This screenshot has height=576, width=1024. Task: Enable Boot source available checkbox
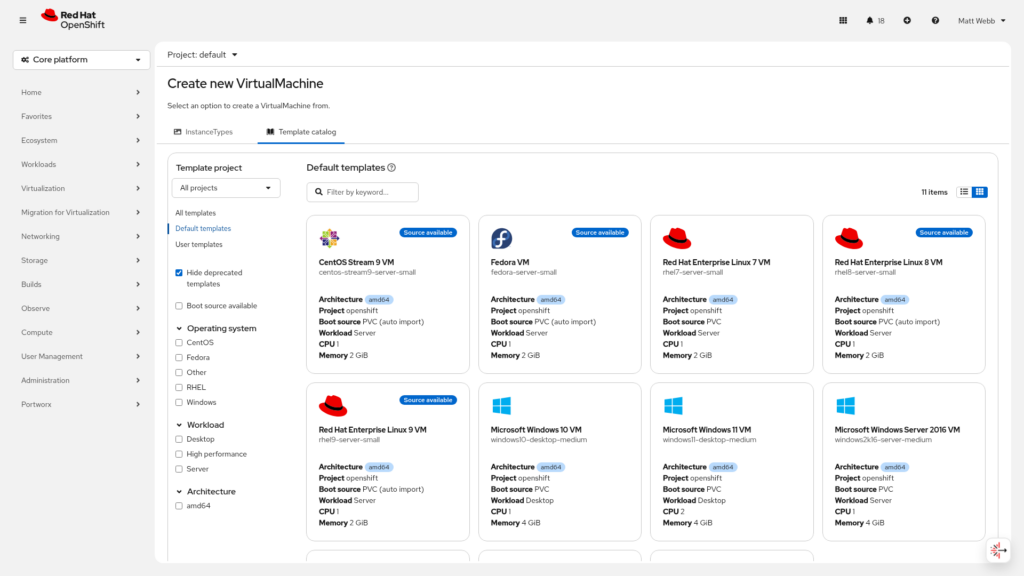(179, 306)
